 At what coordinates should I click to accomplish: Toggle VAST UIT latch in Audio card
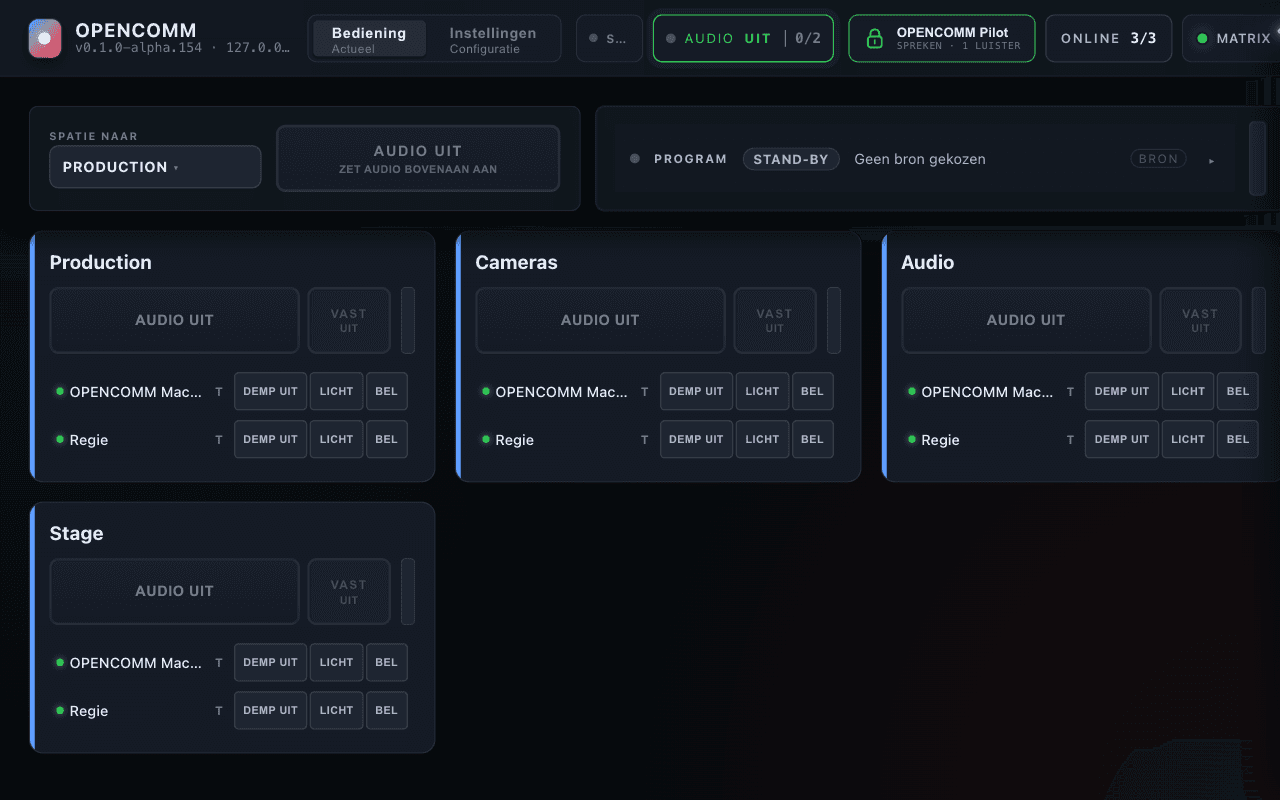click(x=1200, y=320)
